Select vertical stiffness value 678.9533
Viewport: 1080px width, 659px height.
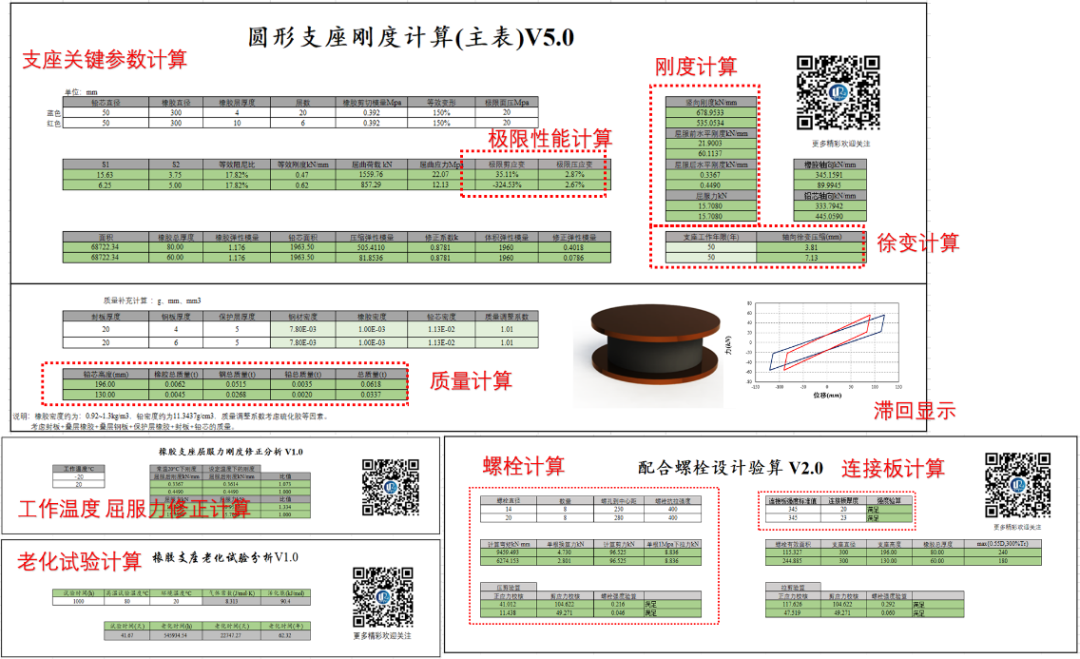(x=710, y=112)
